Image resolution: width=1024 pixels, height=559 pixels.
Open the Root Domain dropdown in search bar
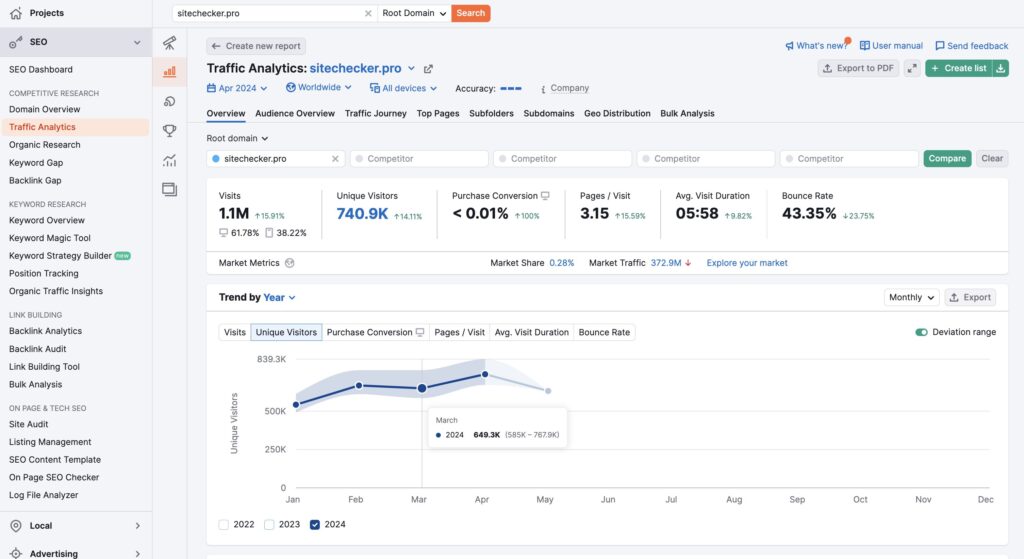pos(414,13)
